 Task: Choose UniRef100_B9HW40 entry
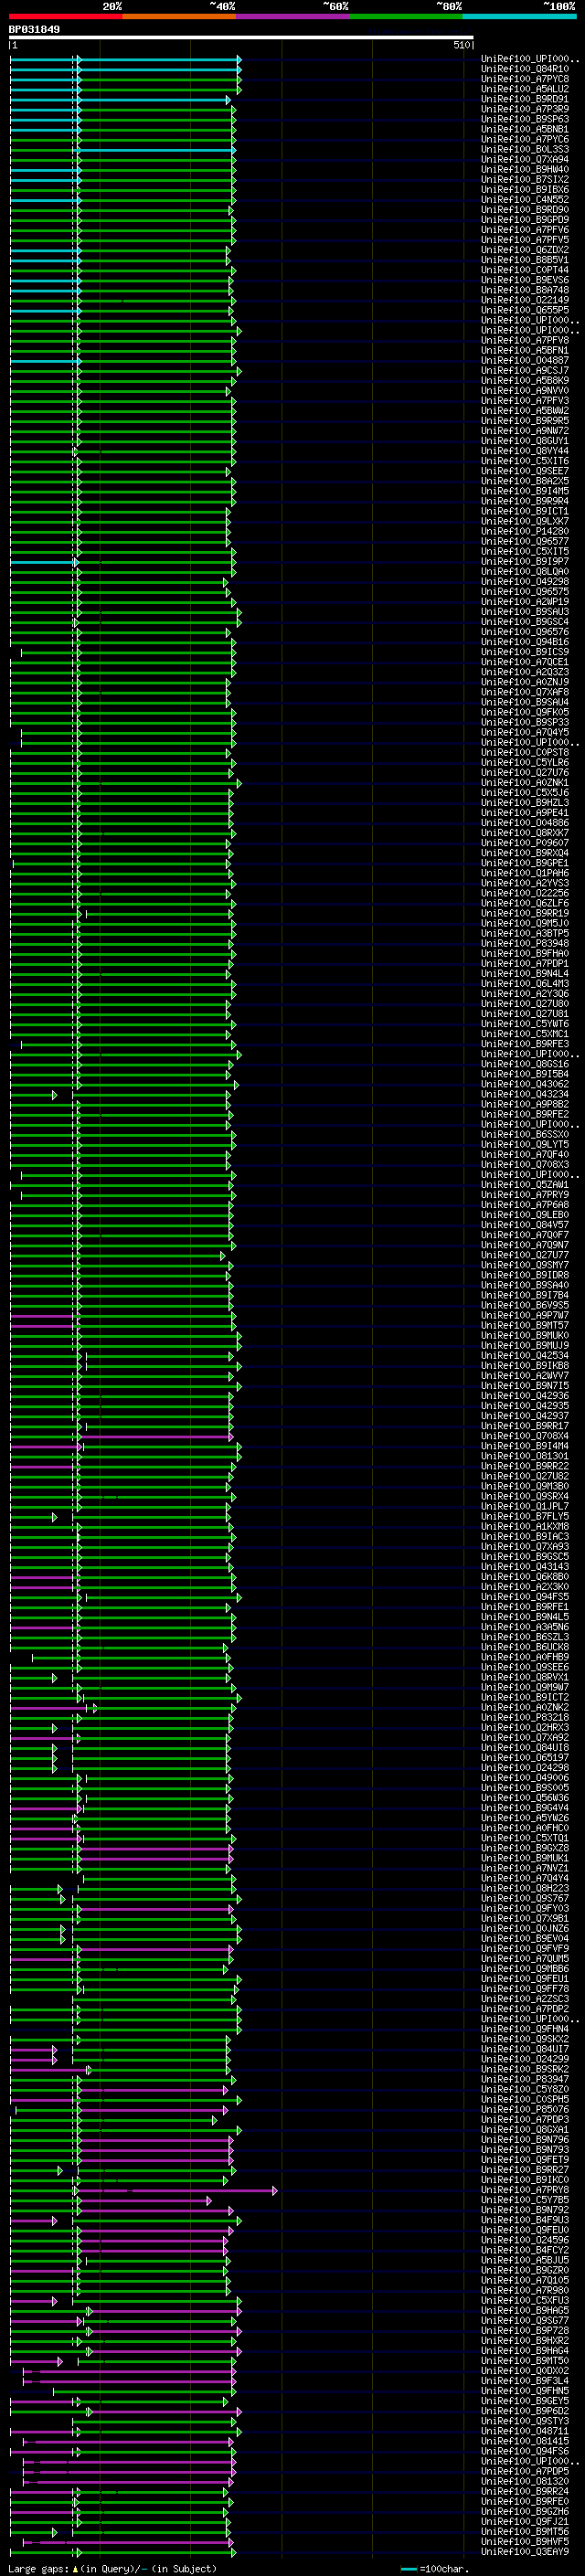pyautogui.click(x=525, y=169)
